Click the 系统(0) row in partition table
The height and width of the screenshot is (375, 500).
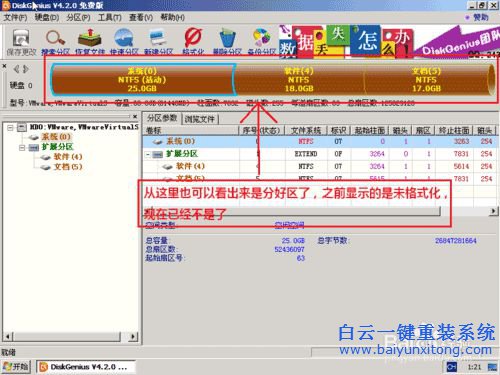pyautogui.click(x=321, y=141)
